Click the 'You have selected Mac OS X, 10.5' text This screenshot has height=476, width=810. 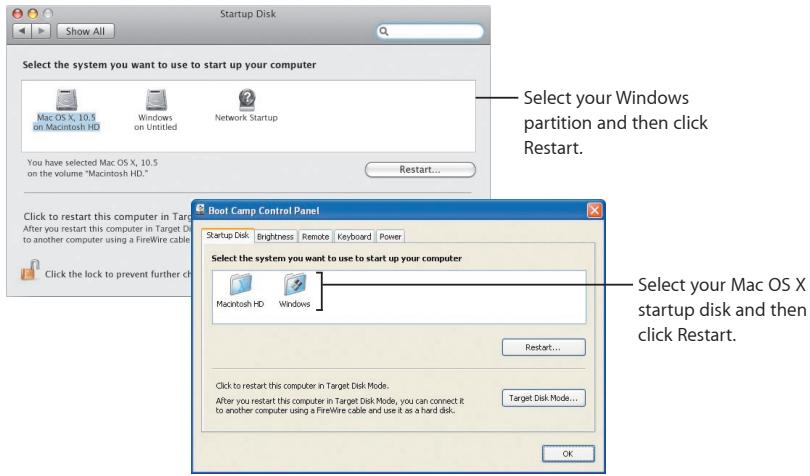[92, 162]
